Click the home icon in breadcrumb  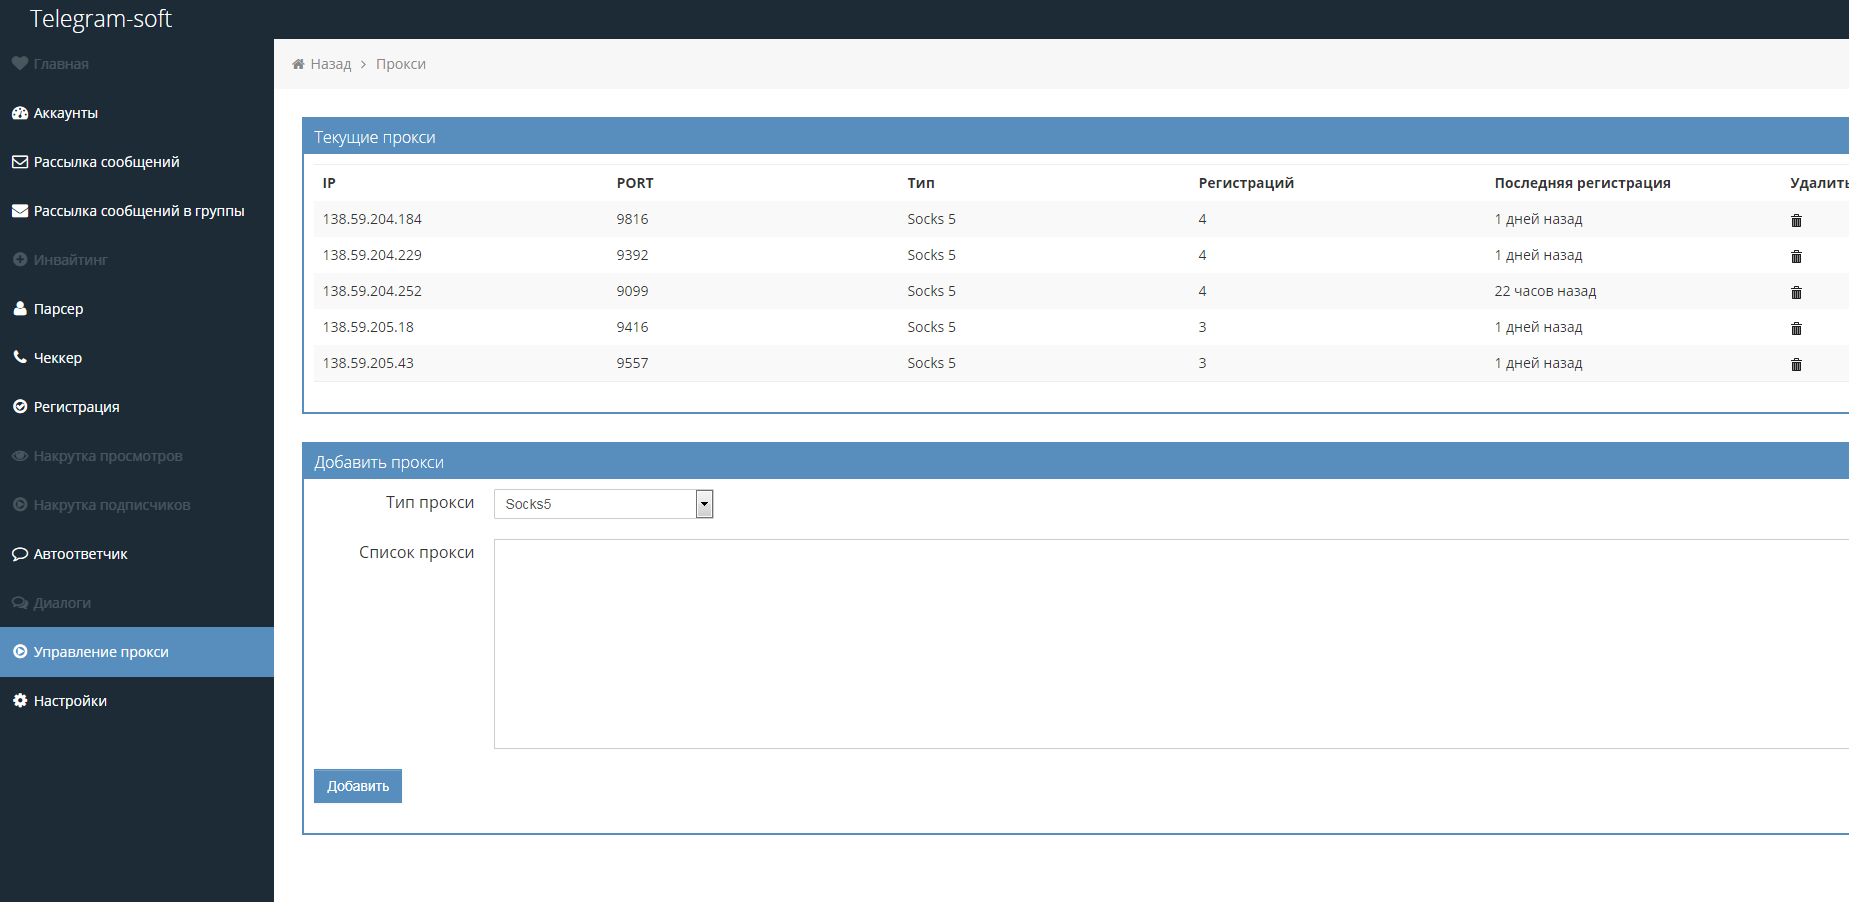click(x=298, y=64)
